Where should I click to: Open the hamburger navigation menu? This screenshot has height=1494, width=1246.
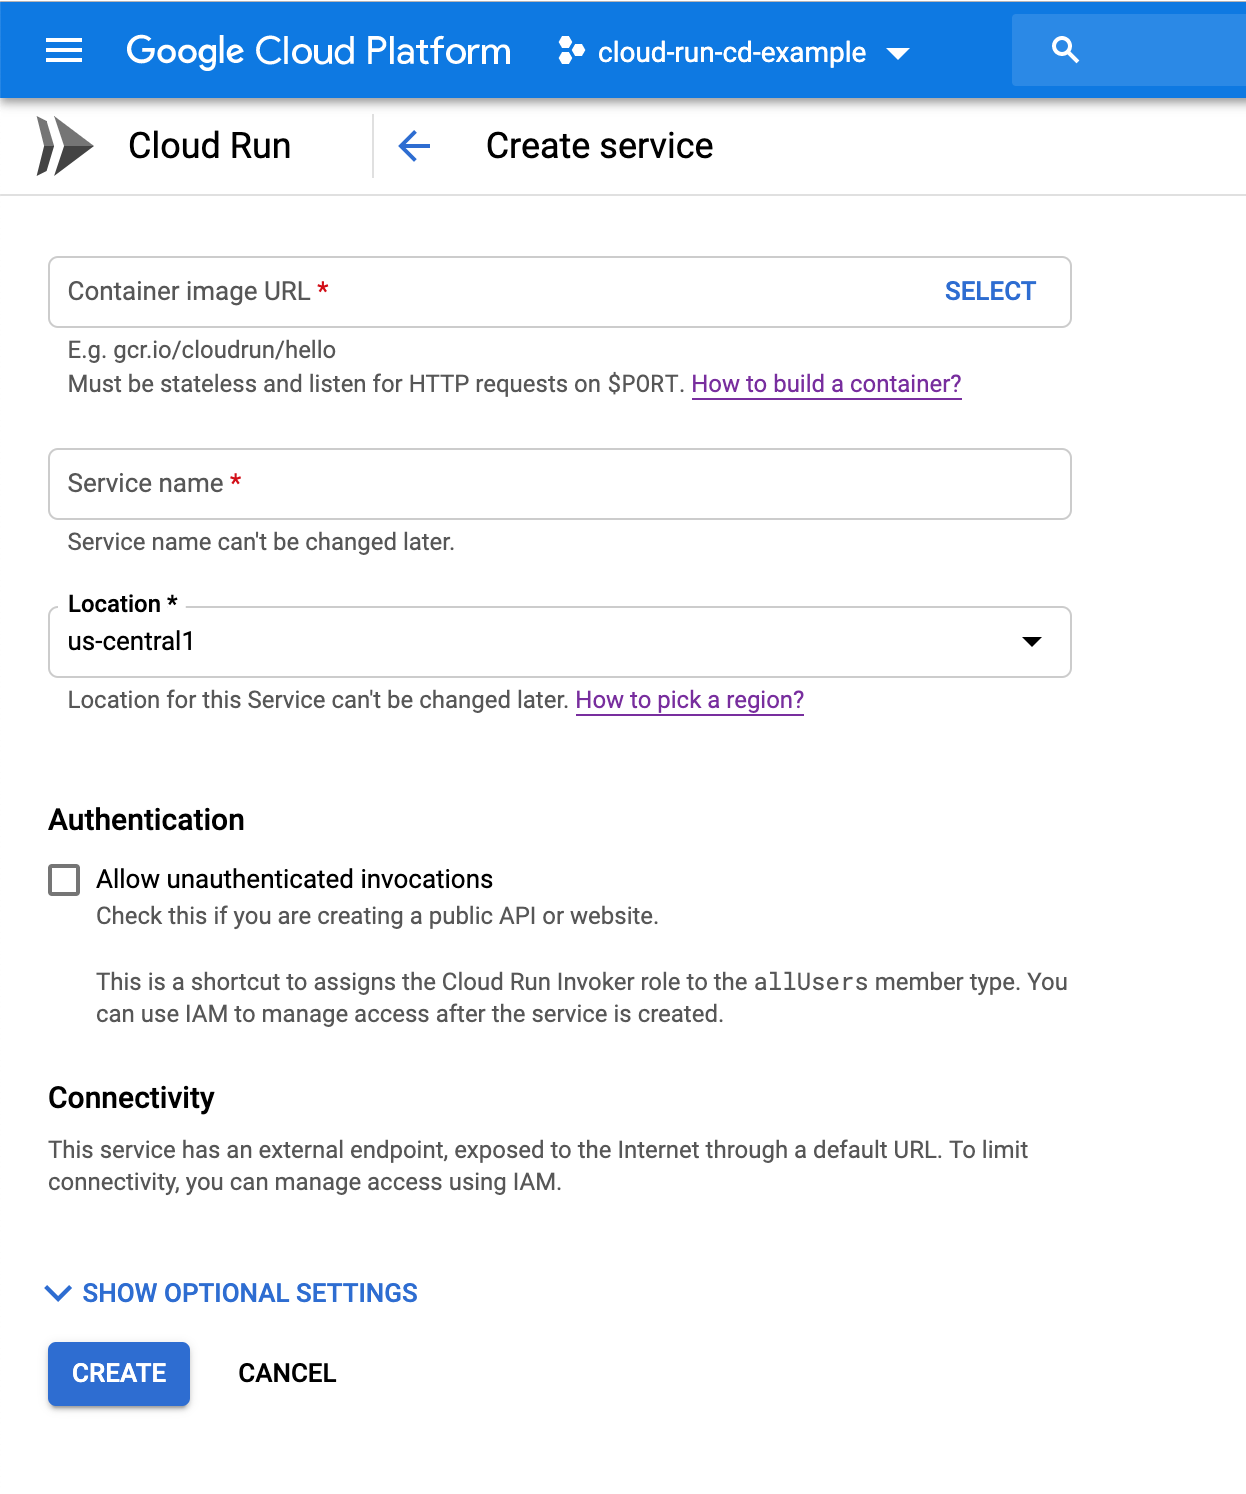[x=64, y=50]
